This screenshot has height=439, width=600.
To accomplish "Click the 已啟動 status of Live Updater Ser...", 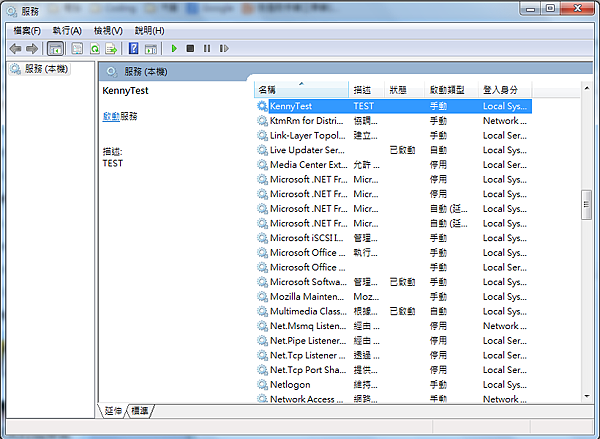I will (x=402, y=150).
